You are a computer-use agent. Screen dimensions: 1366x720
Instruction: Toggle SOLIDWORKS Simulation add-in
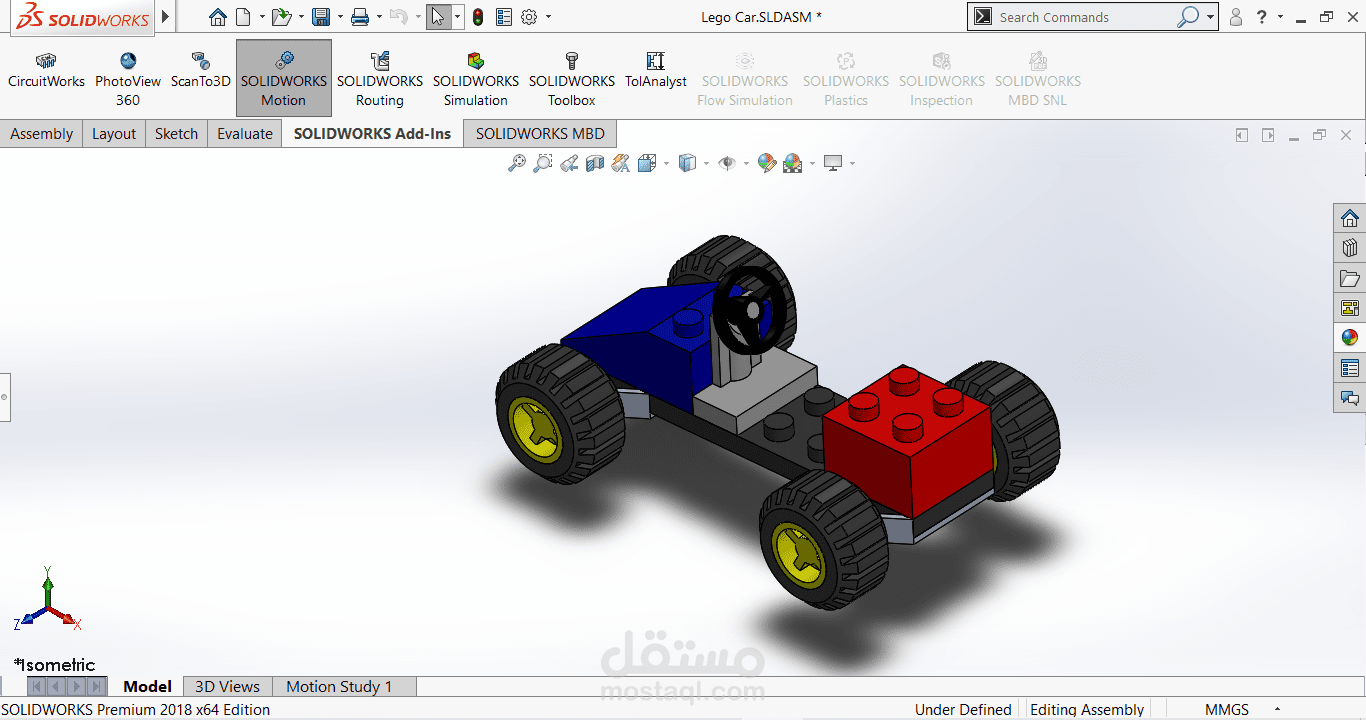[x=476, y=79]
